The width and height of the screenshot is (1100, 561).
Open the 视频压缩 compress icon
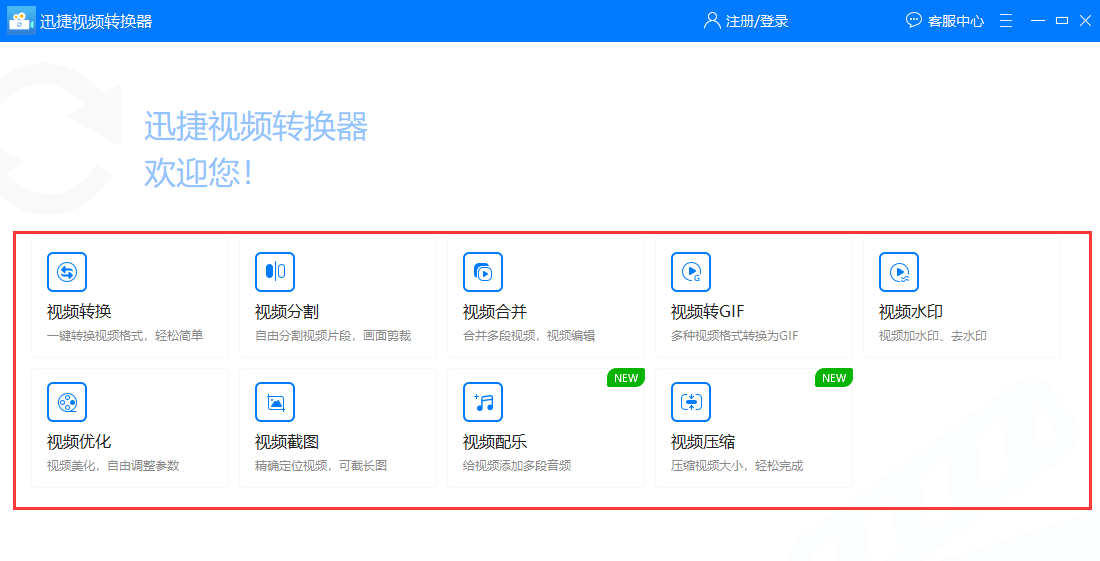coord(691,402)
